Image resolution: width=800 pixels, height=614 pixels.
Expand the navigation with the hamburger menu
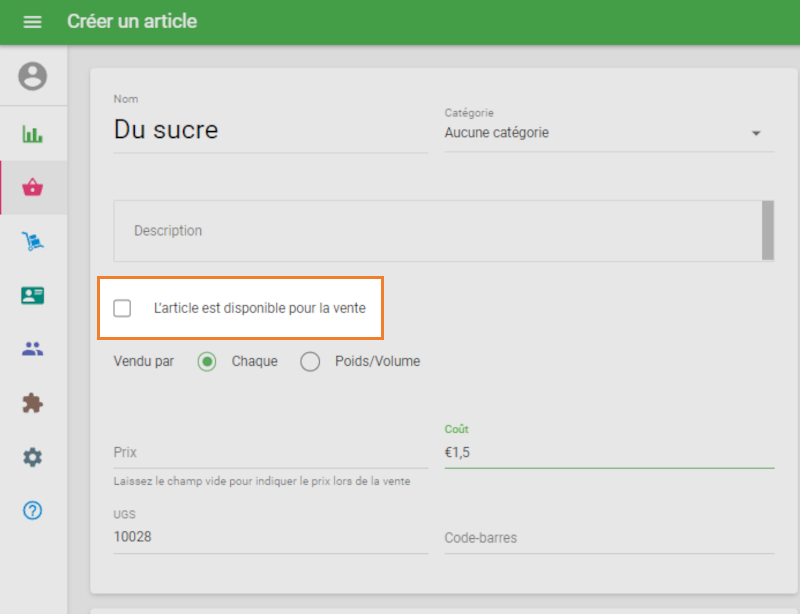pyautogui.click(x=33, y=20)
